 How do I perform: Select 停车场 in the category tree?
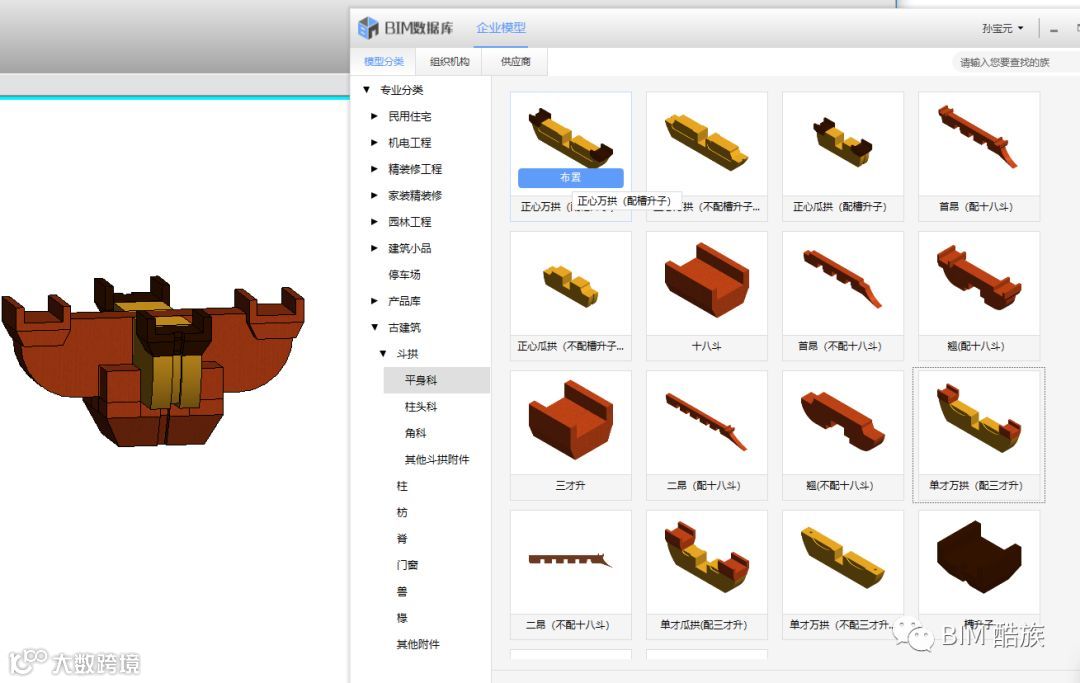pyautogui.click(x=404, y=275)
